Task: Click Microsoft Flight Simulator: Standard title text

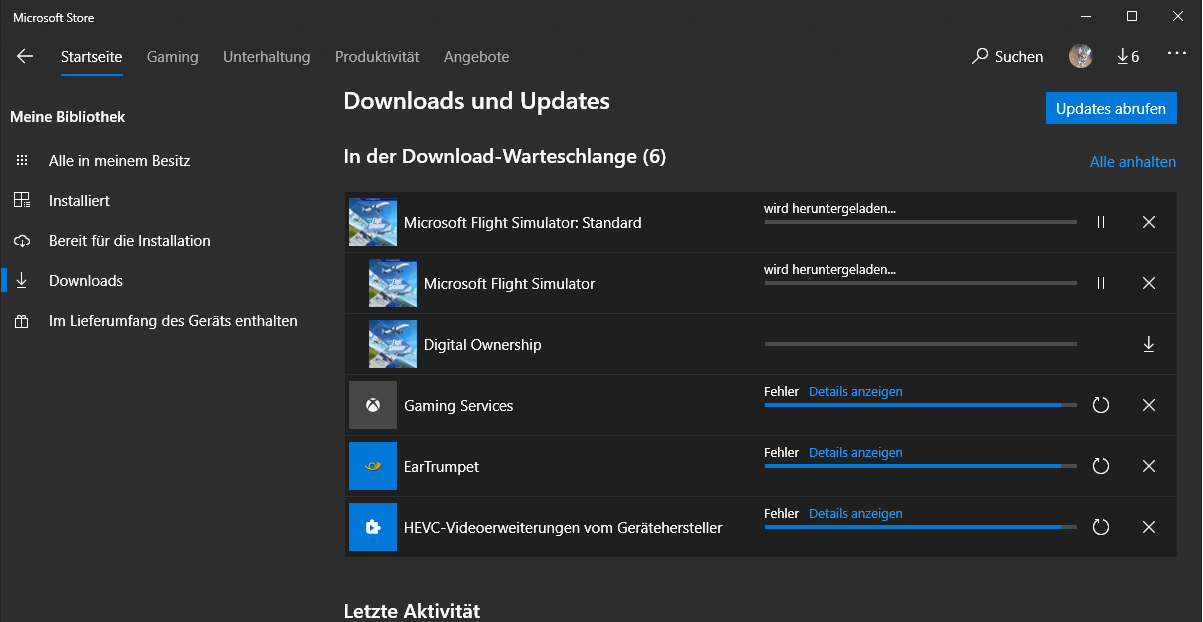Action: coord(523,222)
